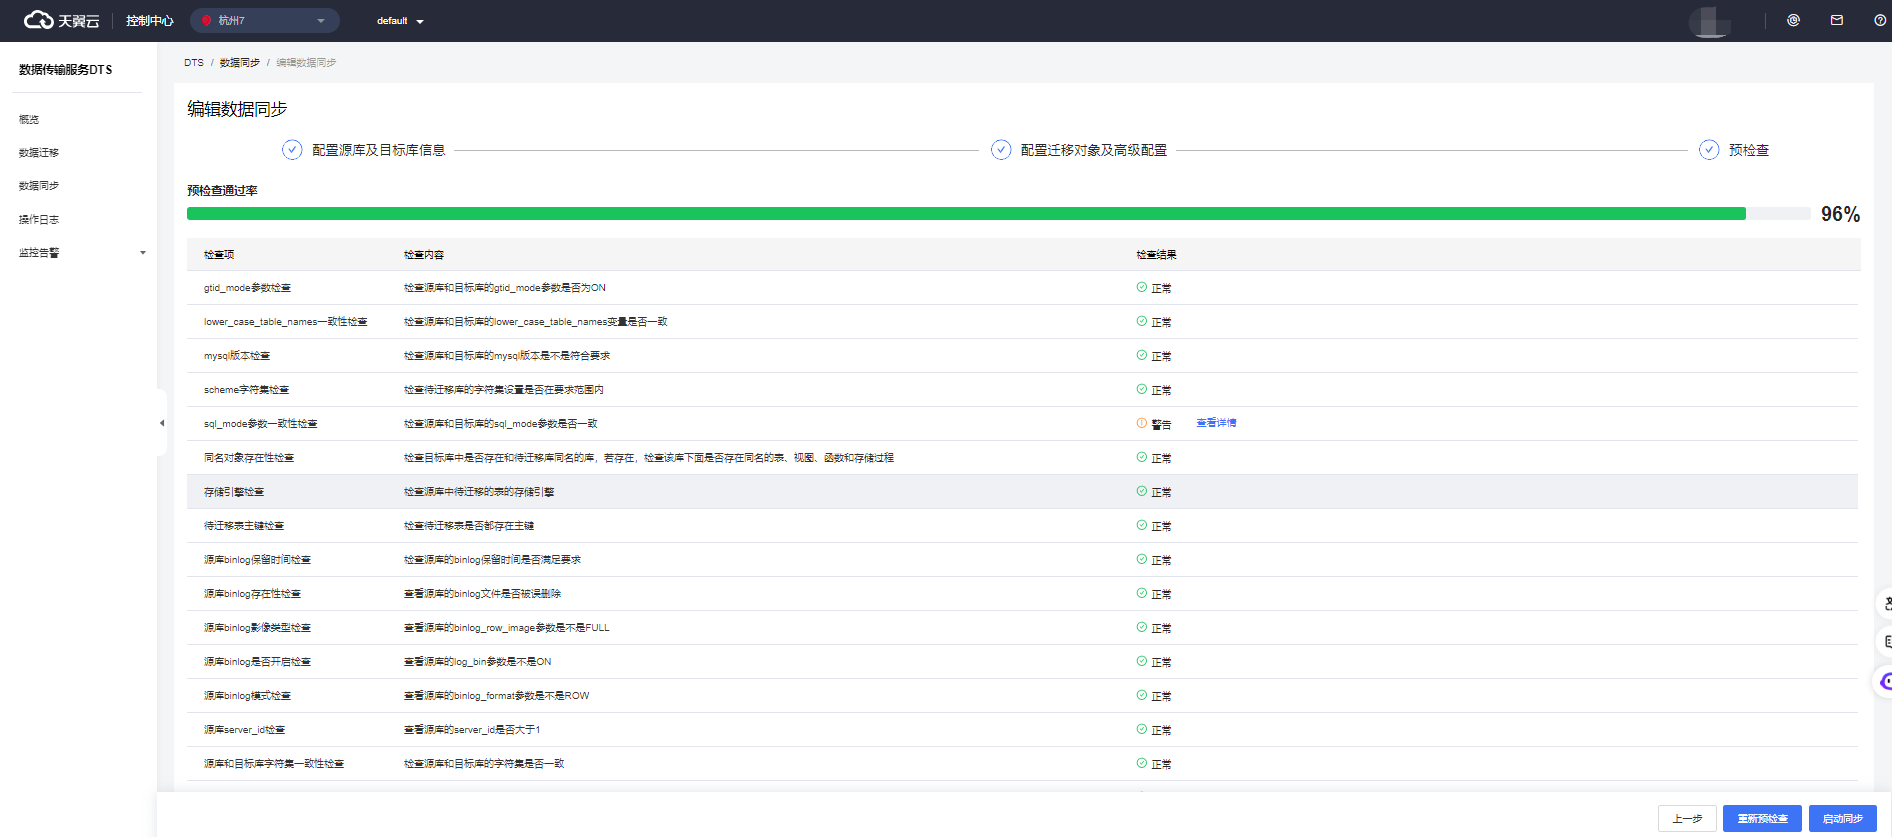Click the red location pin icon
The image size is (1892, 837).
click(x=207, y=20)
